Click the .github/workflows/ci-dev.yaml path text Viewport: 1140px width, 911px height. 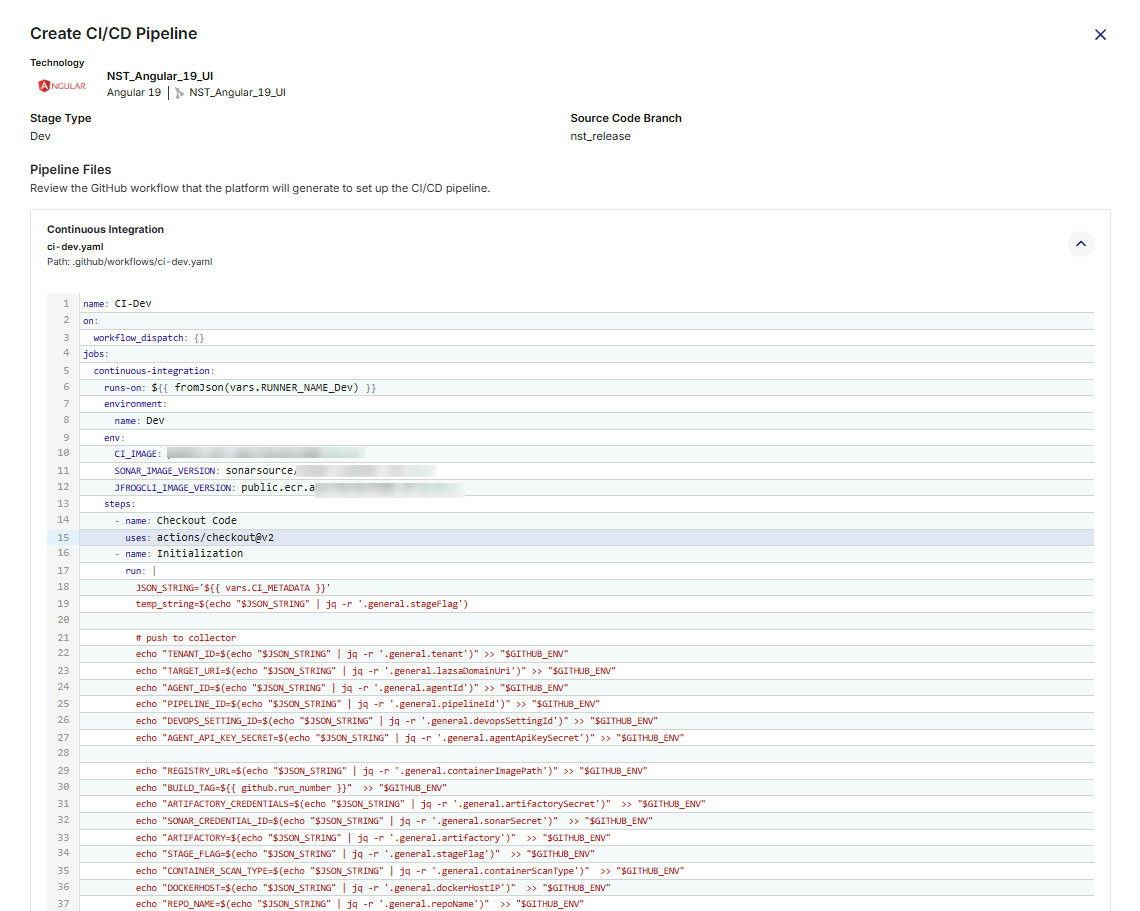pyautogui.click(x=129, y=262)
